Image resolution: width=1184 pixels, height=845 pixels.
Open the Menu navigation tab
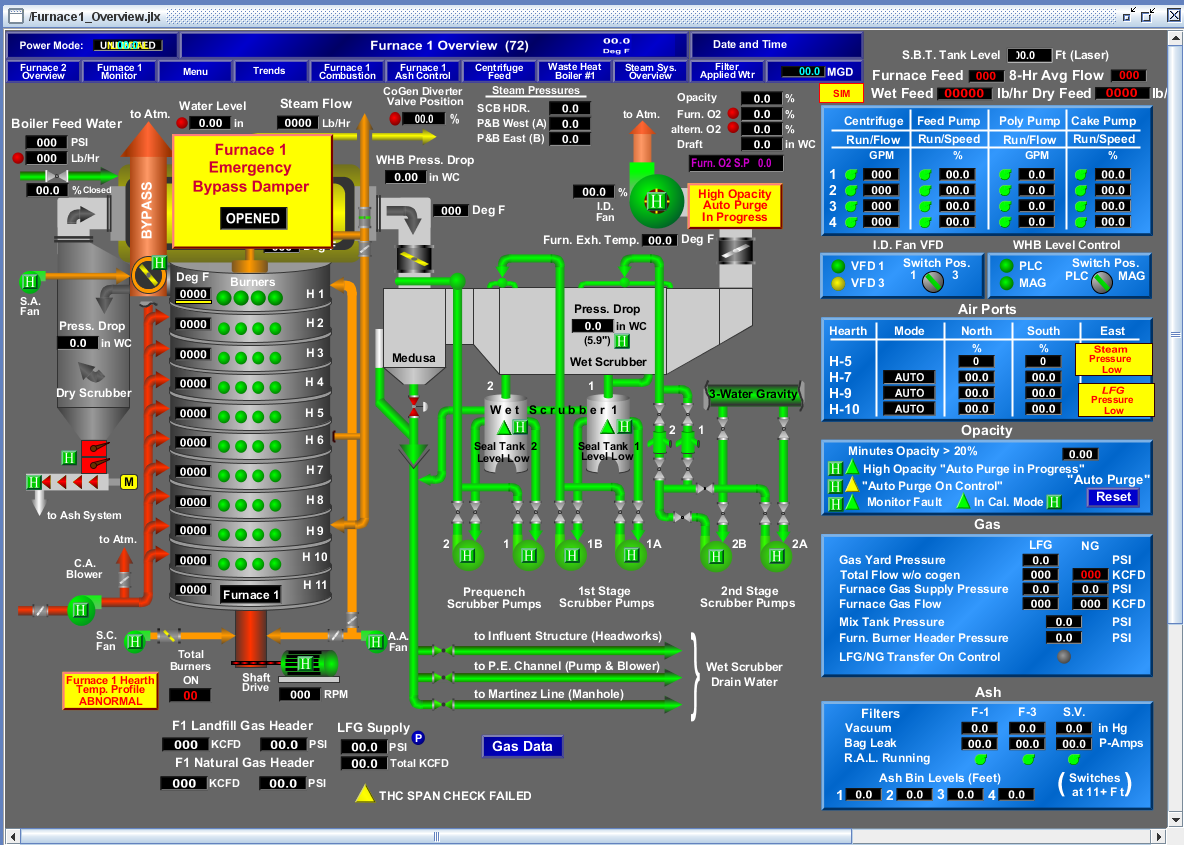click(x=195, y=71)
